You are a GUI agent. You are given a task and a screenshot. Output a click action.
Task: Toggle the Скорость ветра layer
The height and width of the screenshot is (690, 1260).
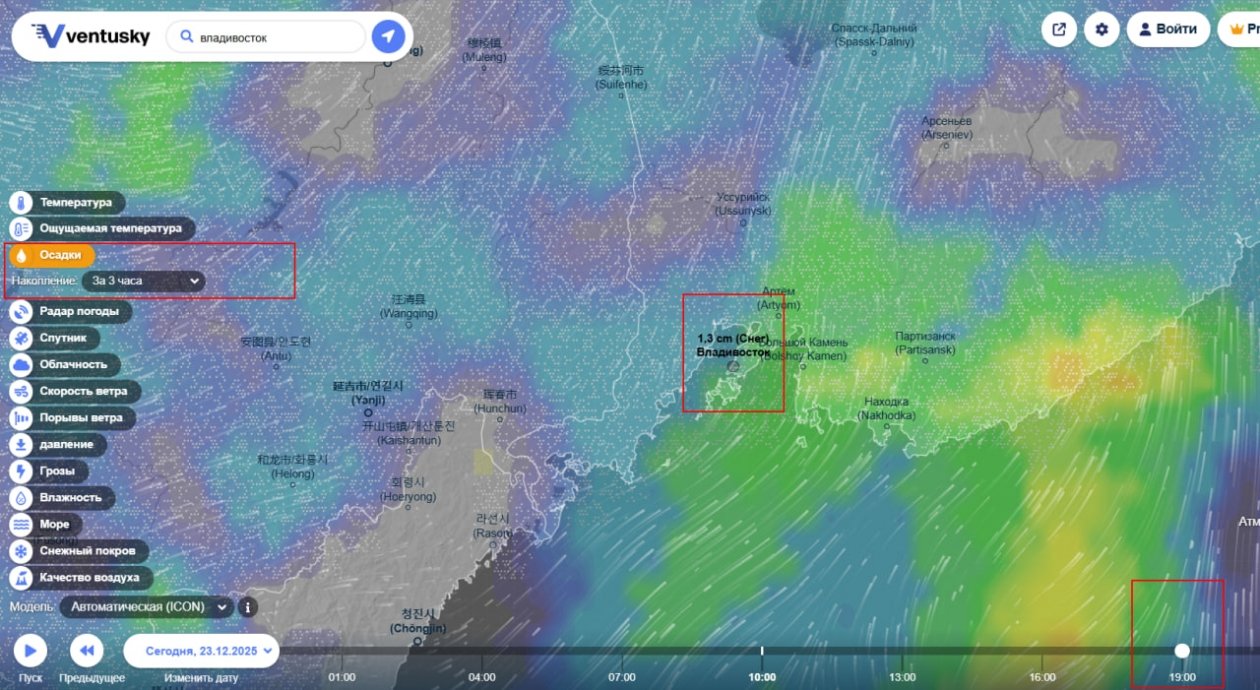pos(74,391)
